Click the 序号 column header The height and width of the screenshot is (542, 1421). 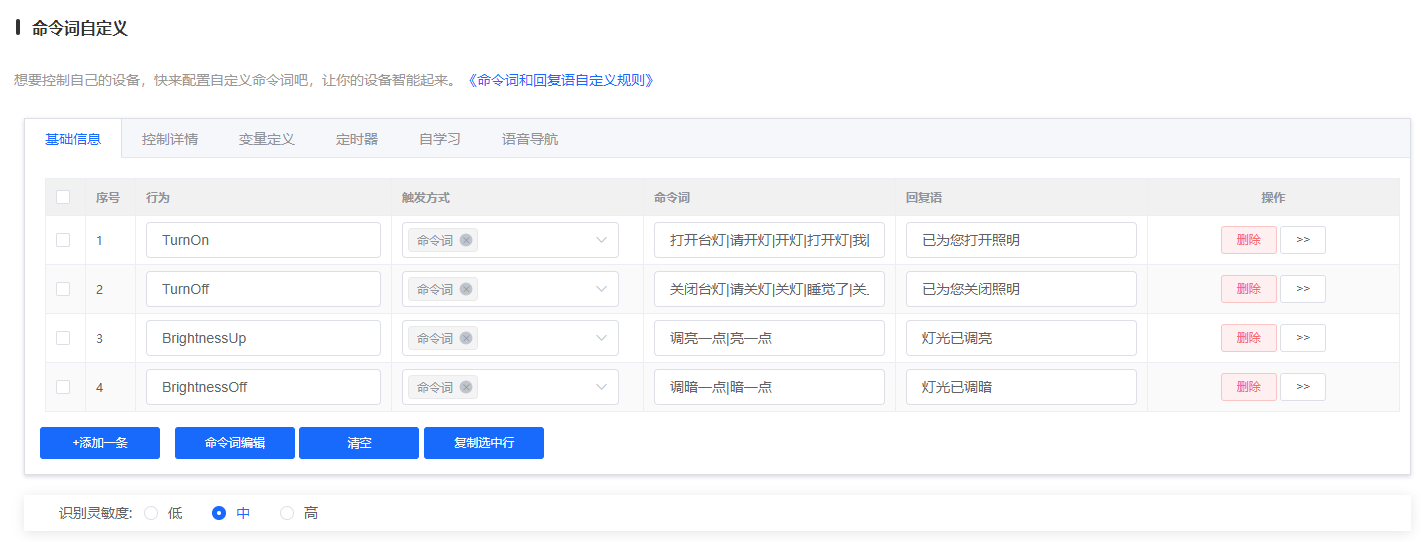[x=108, y=198]
